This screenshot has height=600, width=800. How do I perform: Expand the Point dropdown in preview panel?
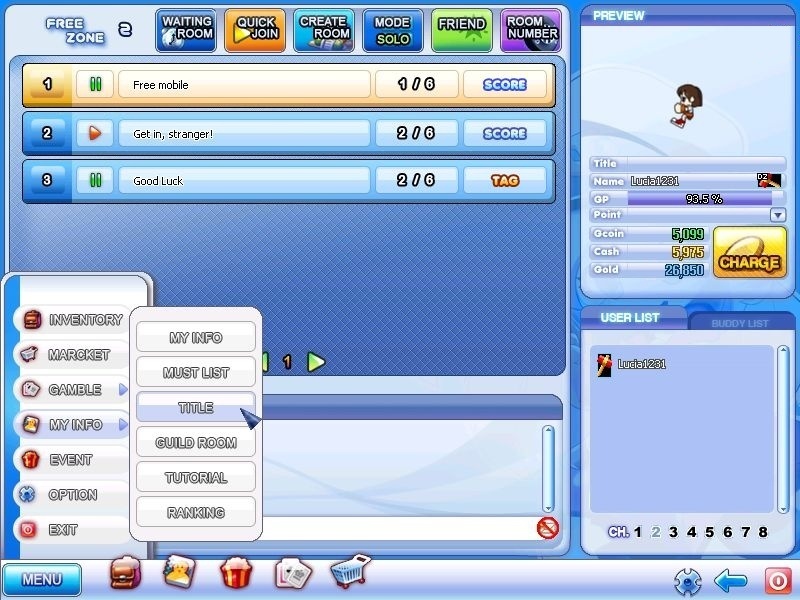(777, 215)
